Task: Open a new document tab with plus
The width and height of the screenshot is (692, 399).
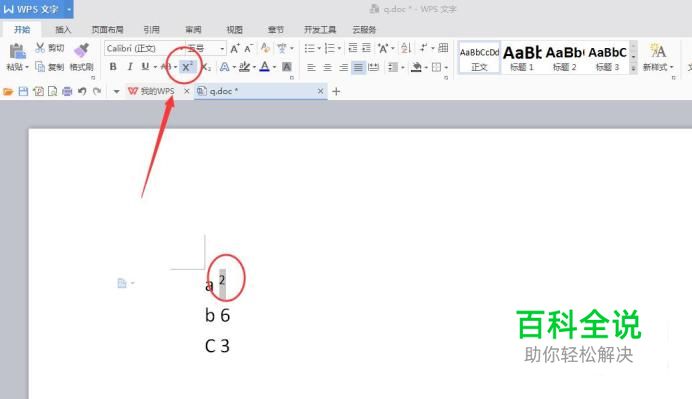Action: (336, 91)
